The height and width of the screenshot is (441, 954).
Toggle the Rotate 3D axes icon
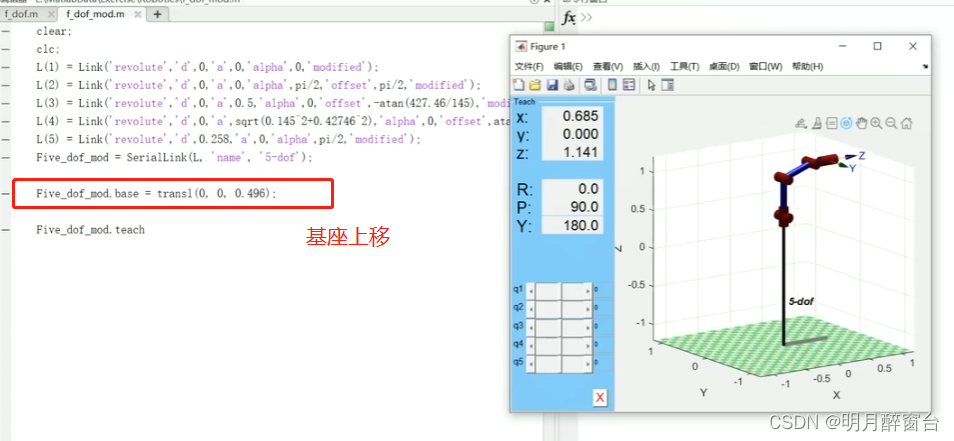pyautogui.click(x=846, y=123)
